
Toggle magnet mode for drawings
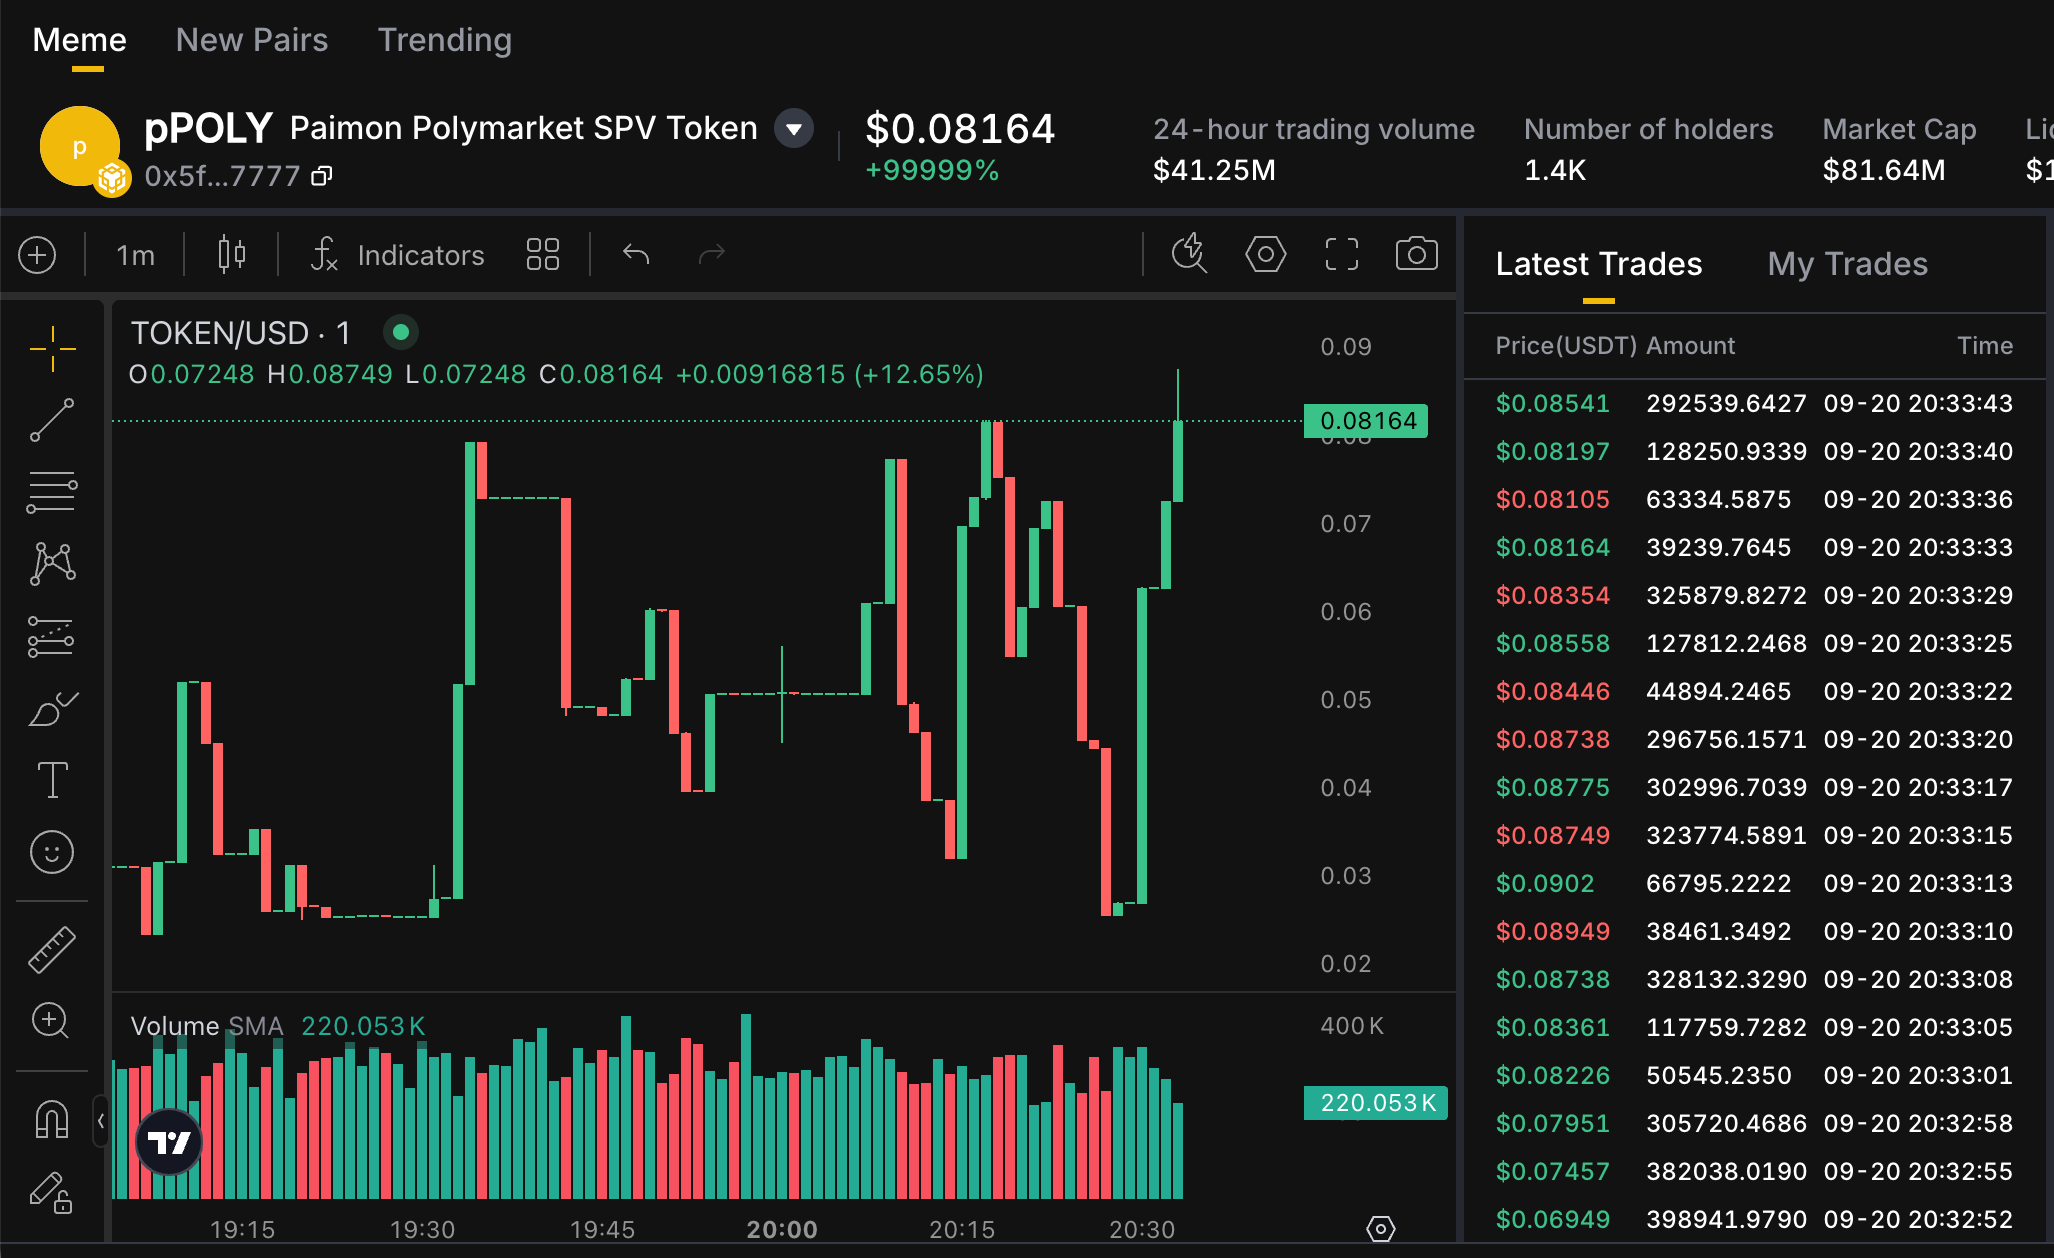pos(52,1119)
